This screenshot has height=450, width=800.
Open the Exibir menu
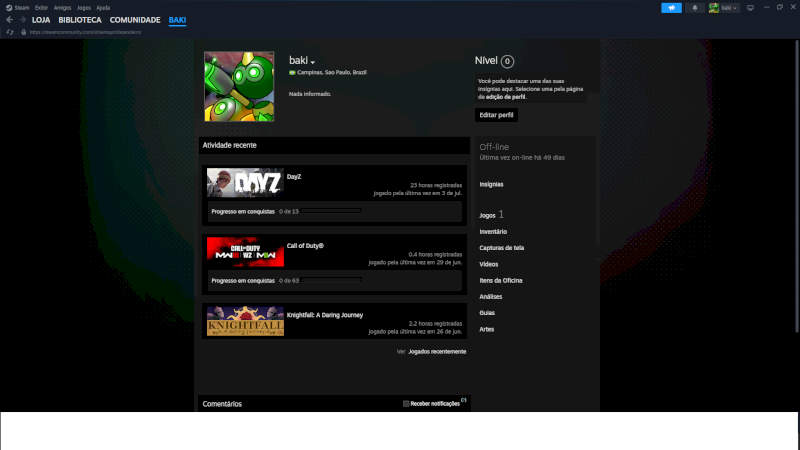41,7
